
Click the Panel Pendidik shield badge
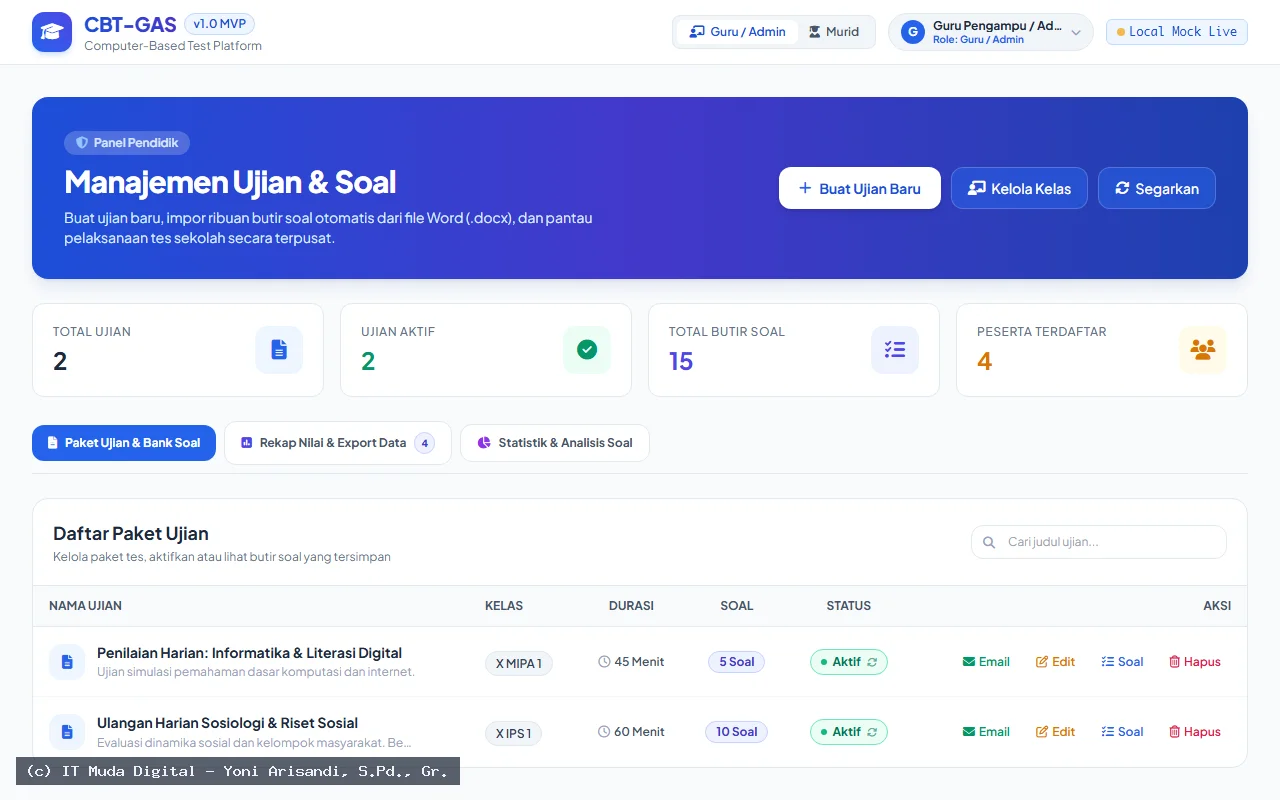127,143
